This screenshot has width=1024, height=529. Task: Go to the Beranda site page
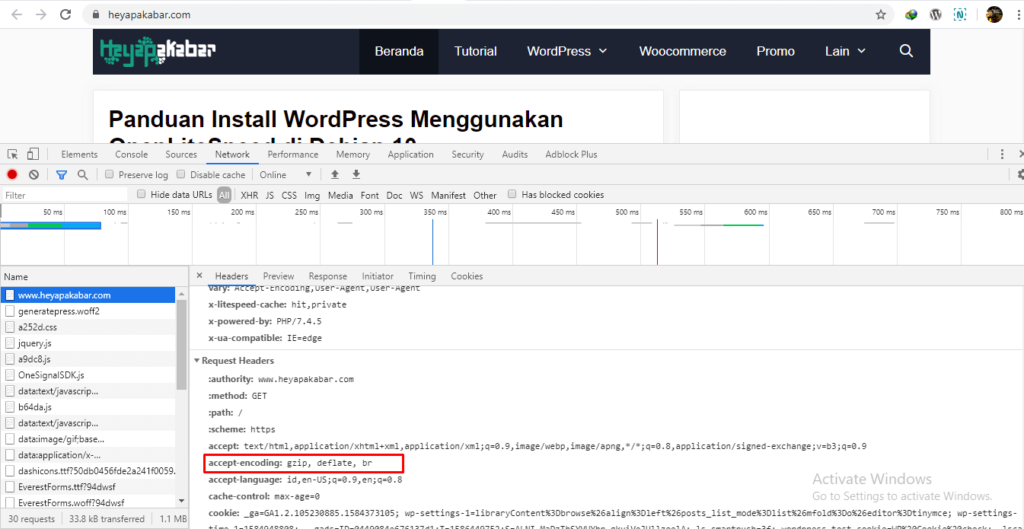pos(399,51)
